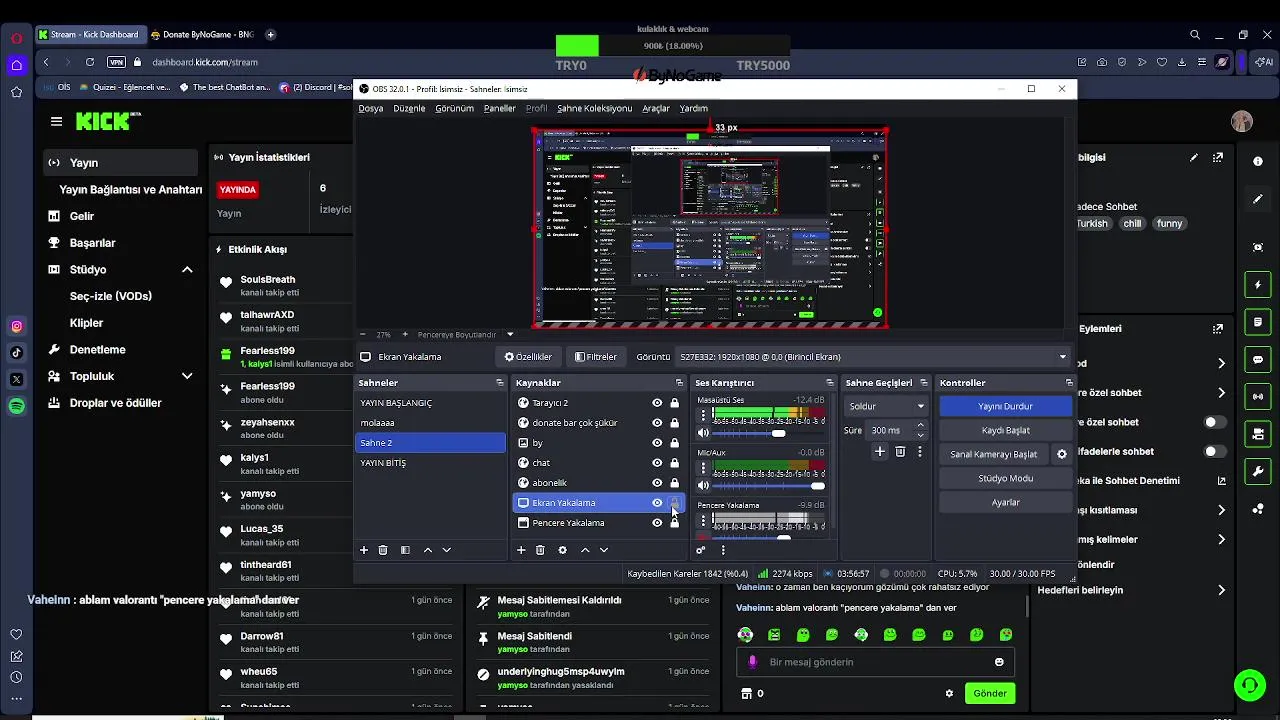Toggle visibility of the abonelik source

coord(657,483)
